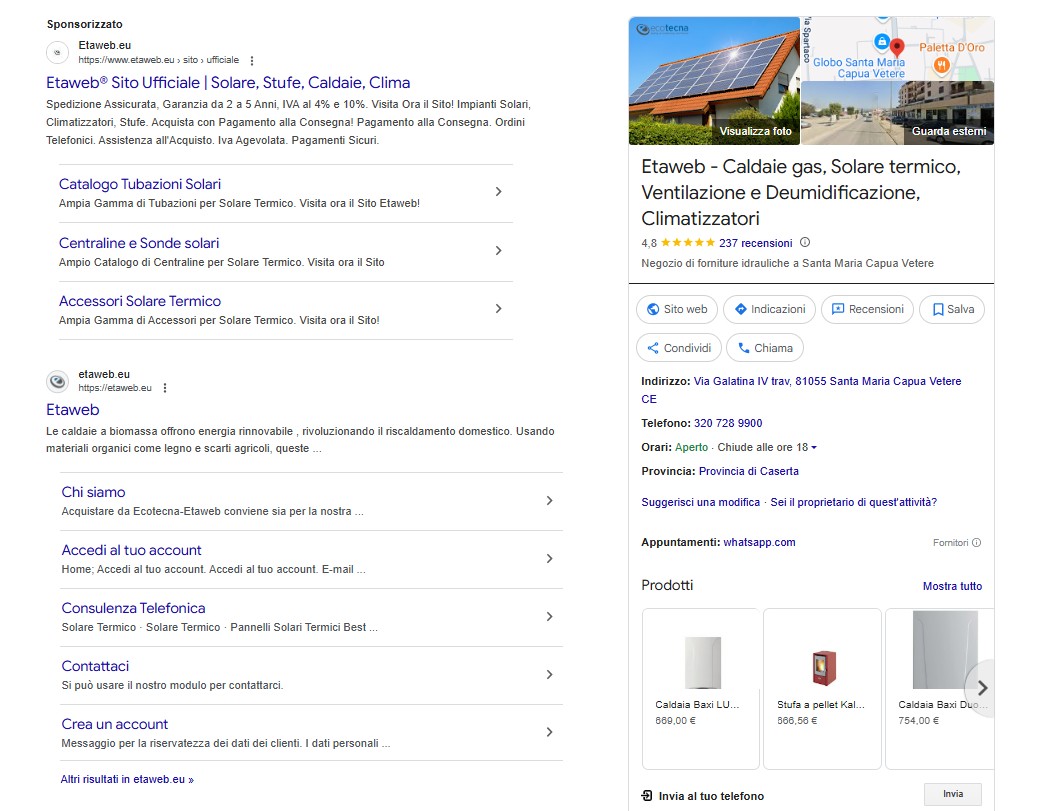The width and height of the screenshot is (1042, 811).
Task: Click the info icon beside 237 recensioni
Action: 805,243
